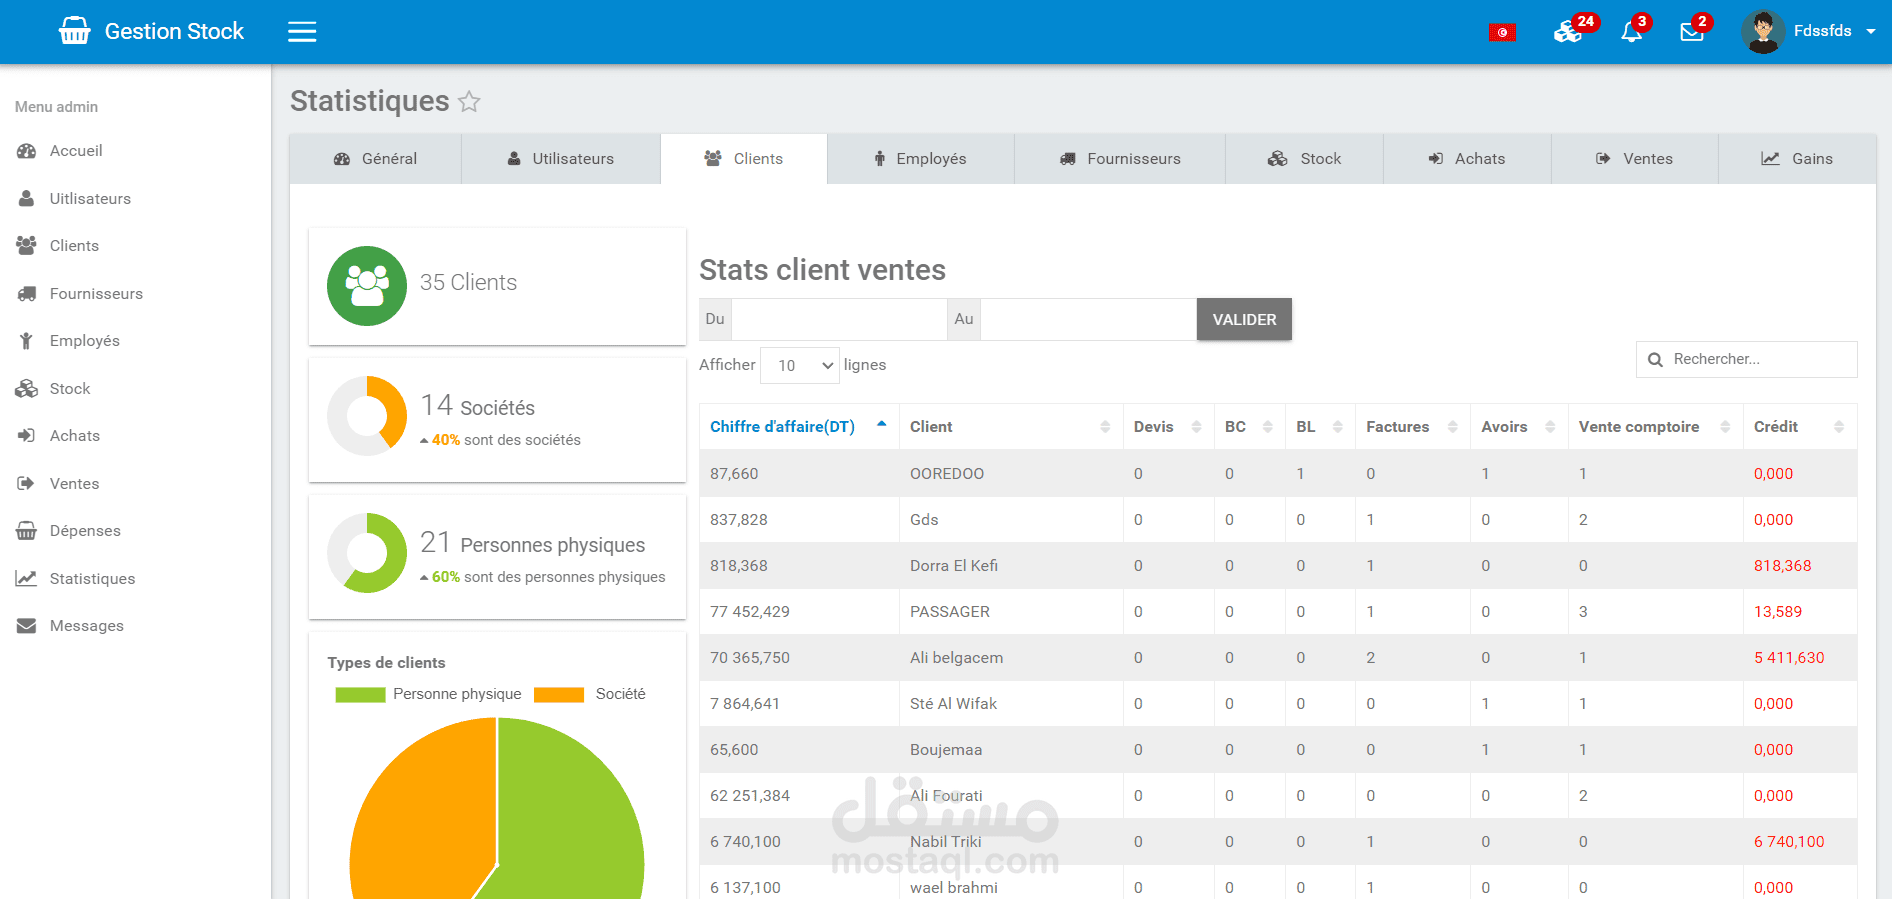
Task: Sort table by Avoirs column
Action: 1519,427
